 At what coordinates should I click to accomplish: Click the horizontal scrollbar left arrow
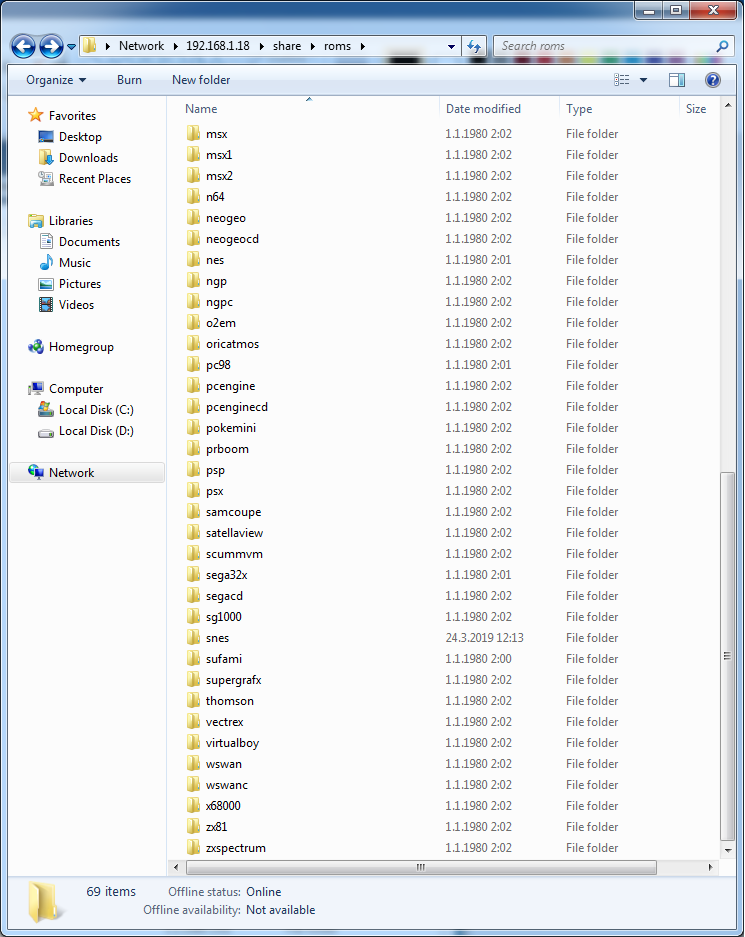[176, 867]
